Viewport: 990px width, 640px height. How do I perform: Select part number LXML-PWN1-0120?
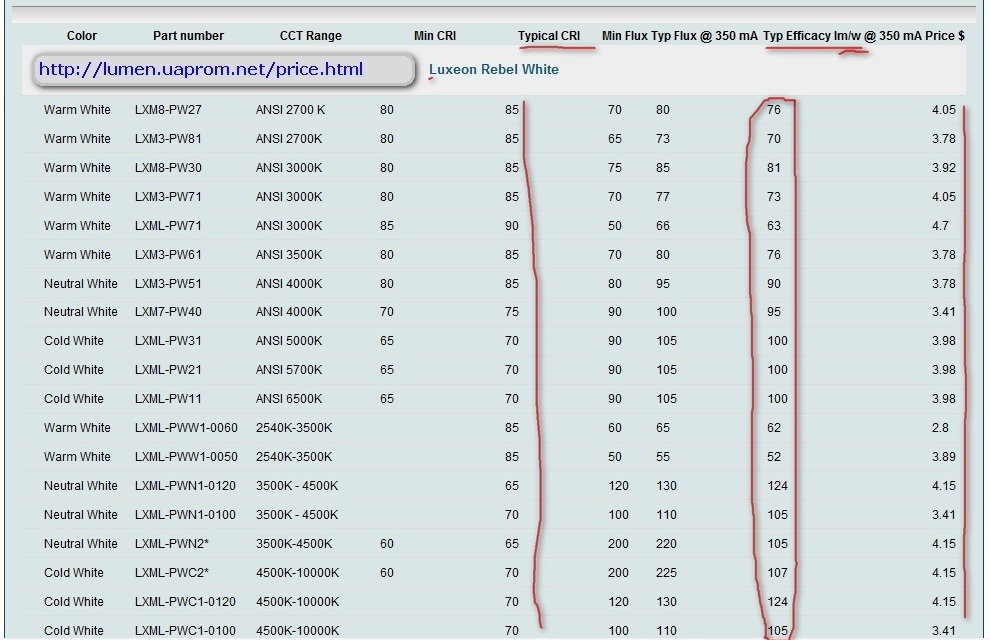click(x=186, y=486)
